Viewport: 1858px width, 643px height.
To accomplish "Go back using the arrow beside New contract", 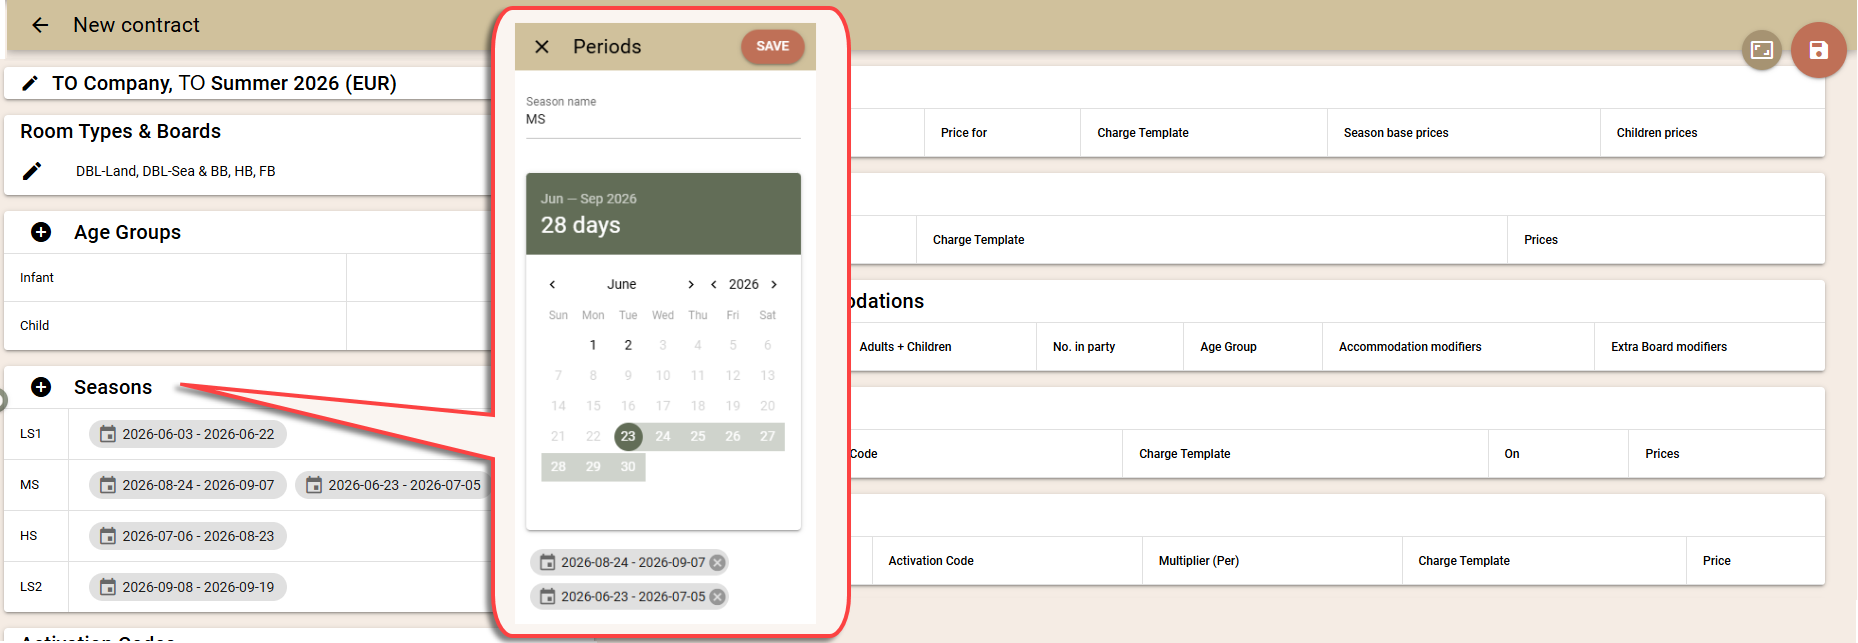I will (40, 25).
